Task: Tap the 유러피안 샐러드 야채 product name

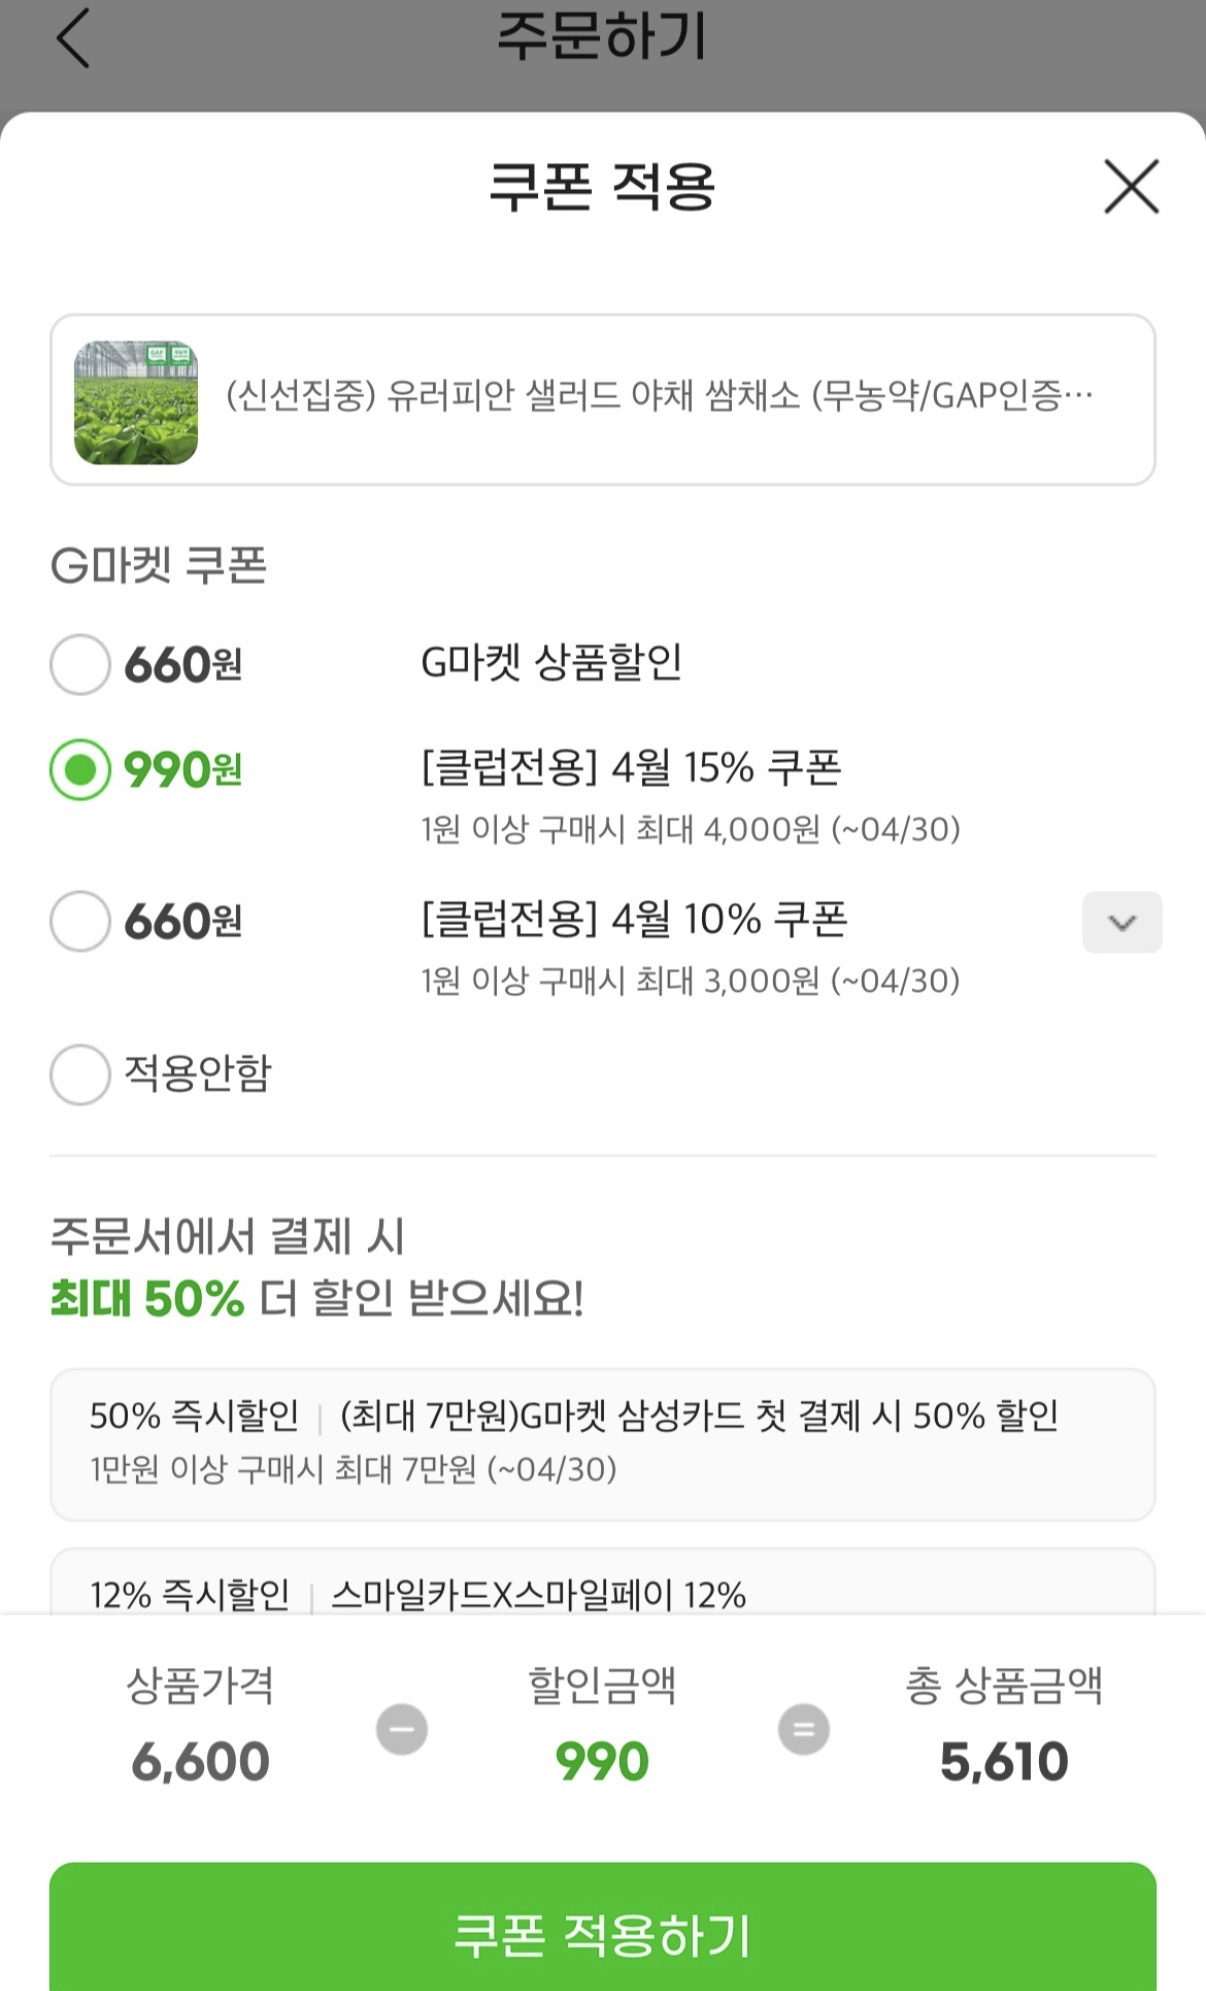Action: tap(660, 396)
